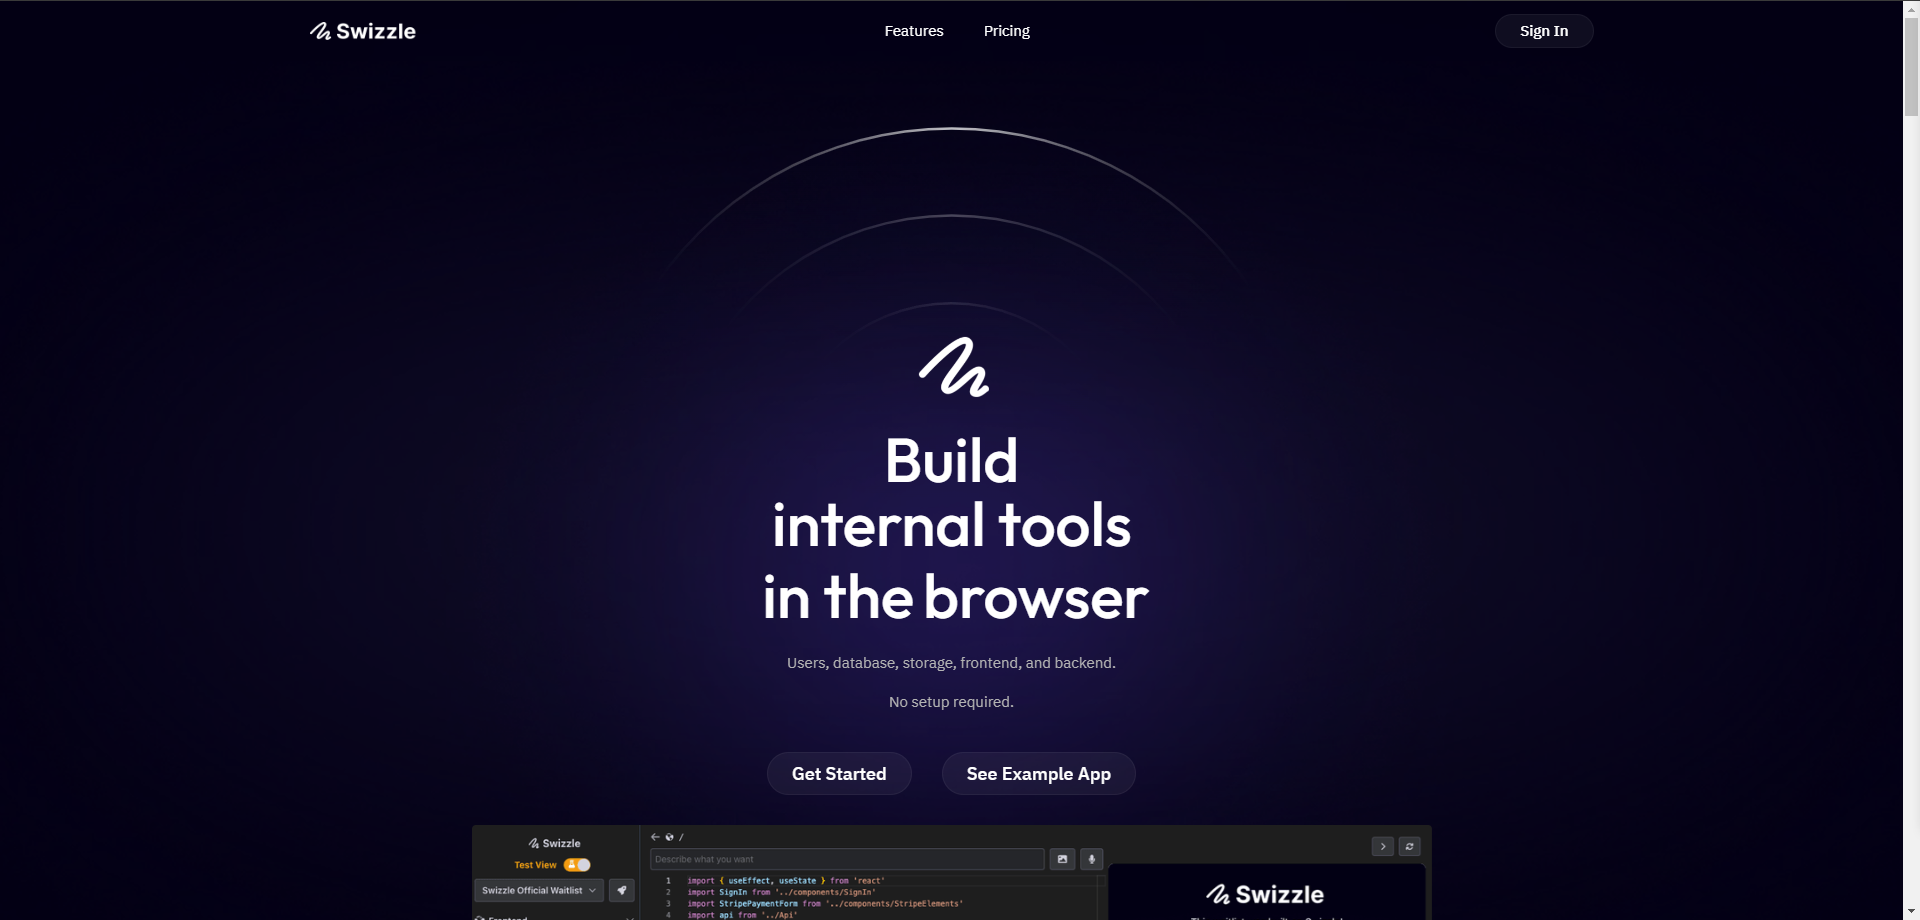Click the scrollbar up arrow

1911,7
